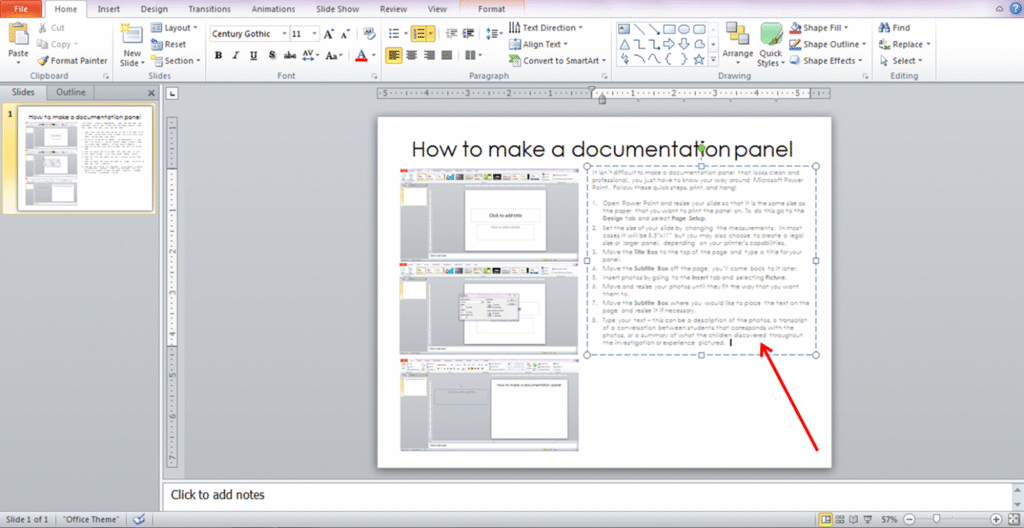This screenshot has width=1024, height=528.
Task: Apply the font color A button
Action: (x=361, y=56)
